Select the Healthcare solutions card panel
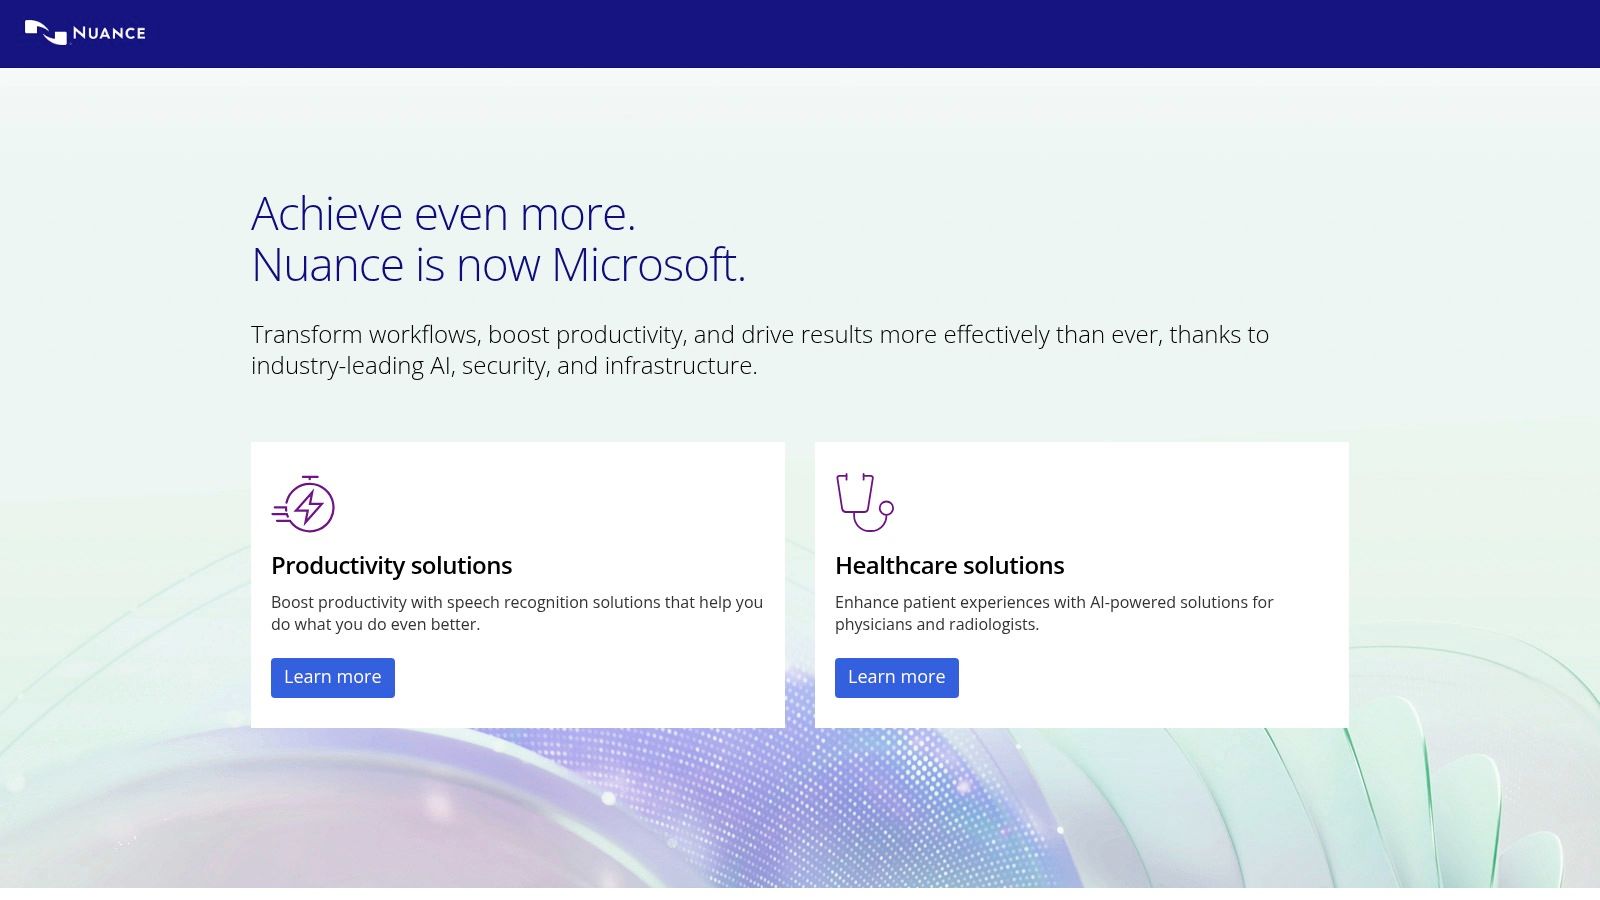 1082,584
